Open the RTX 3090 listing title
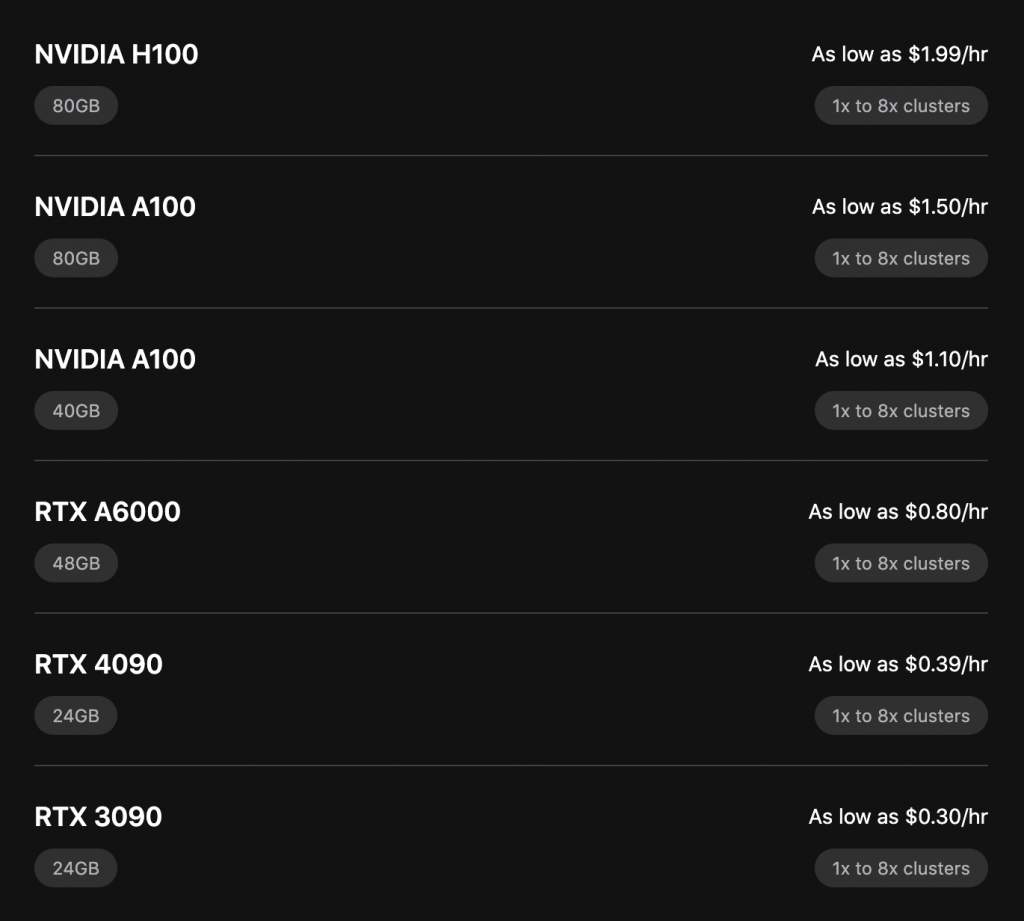This screenshot has width=1024, height=921. (98, 817)
